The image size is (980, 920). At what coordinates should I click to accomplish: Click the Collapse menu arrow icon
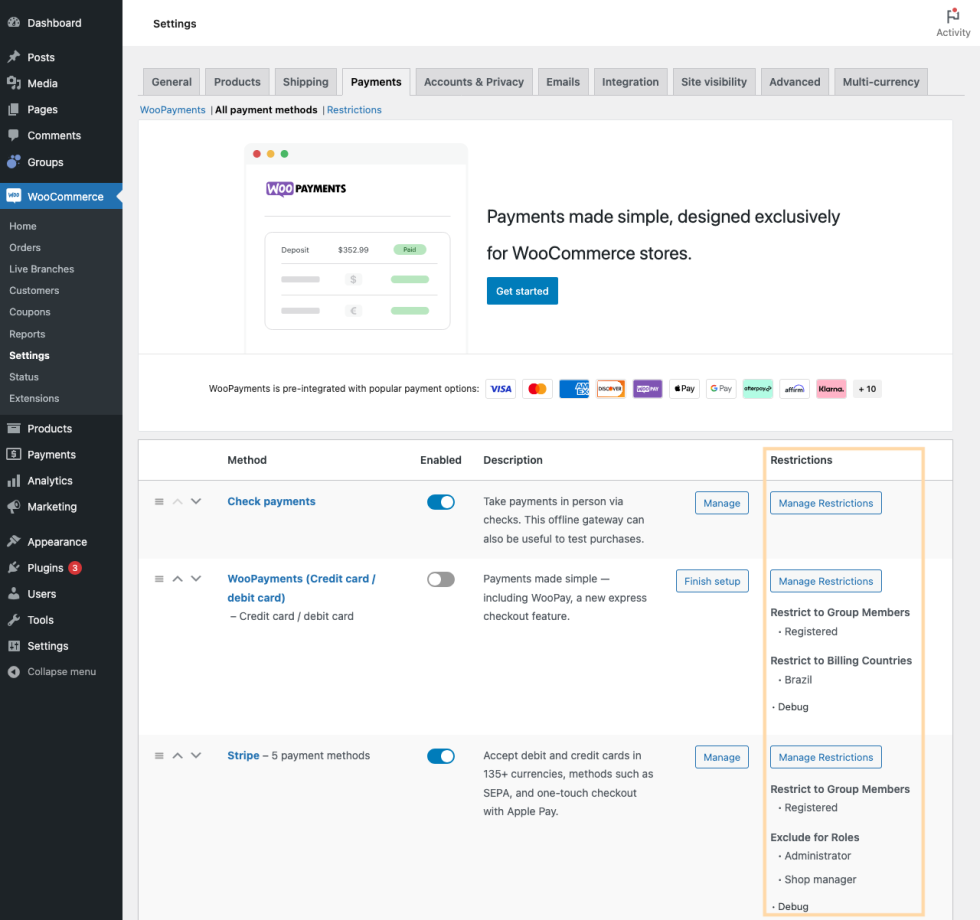click(14, 671)
